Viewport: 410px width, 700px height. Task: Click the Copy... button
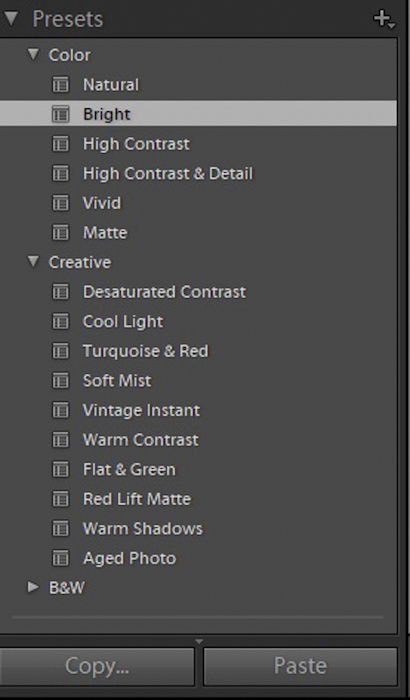point(97,666)
